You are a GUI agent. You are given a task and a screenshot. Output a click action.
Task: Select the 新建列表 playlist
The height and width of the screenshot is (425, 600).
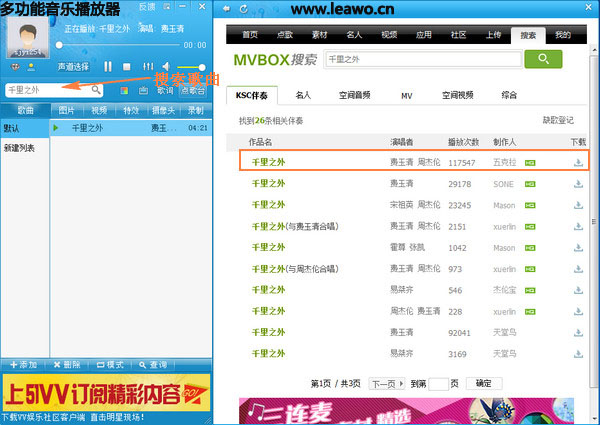click(25, 148)
